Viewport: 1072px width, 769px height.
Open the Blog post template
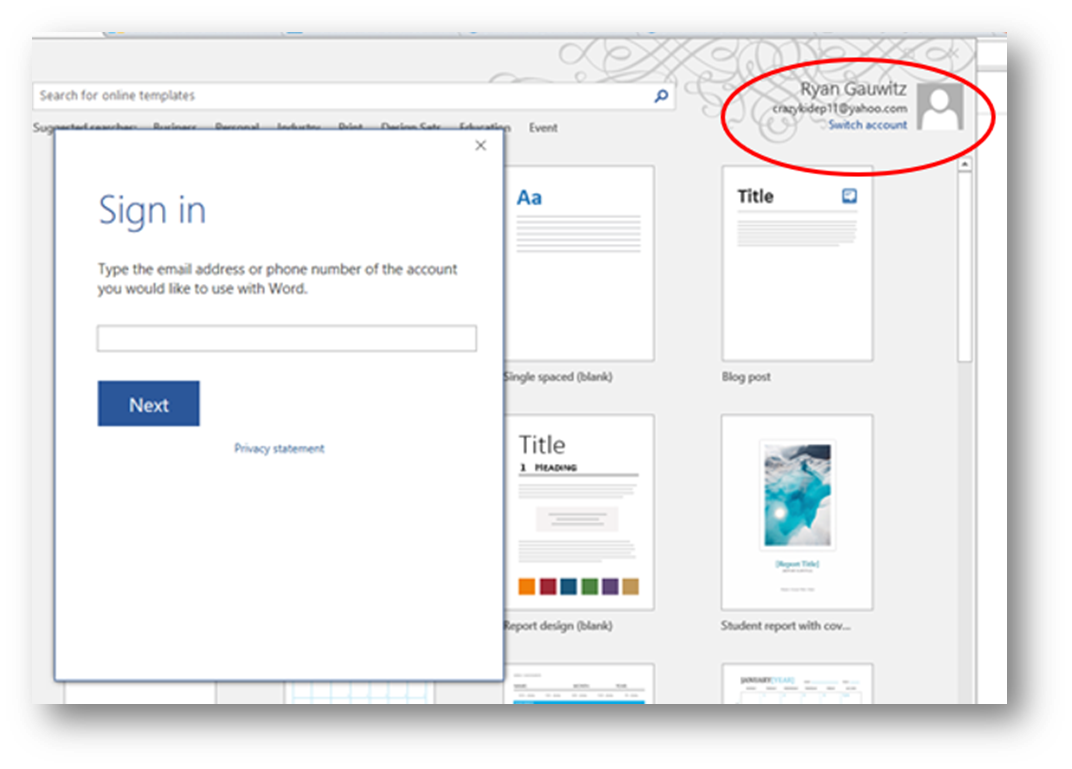point(797,264)
